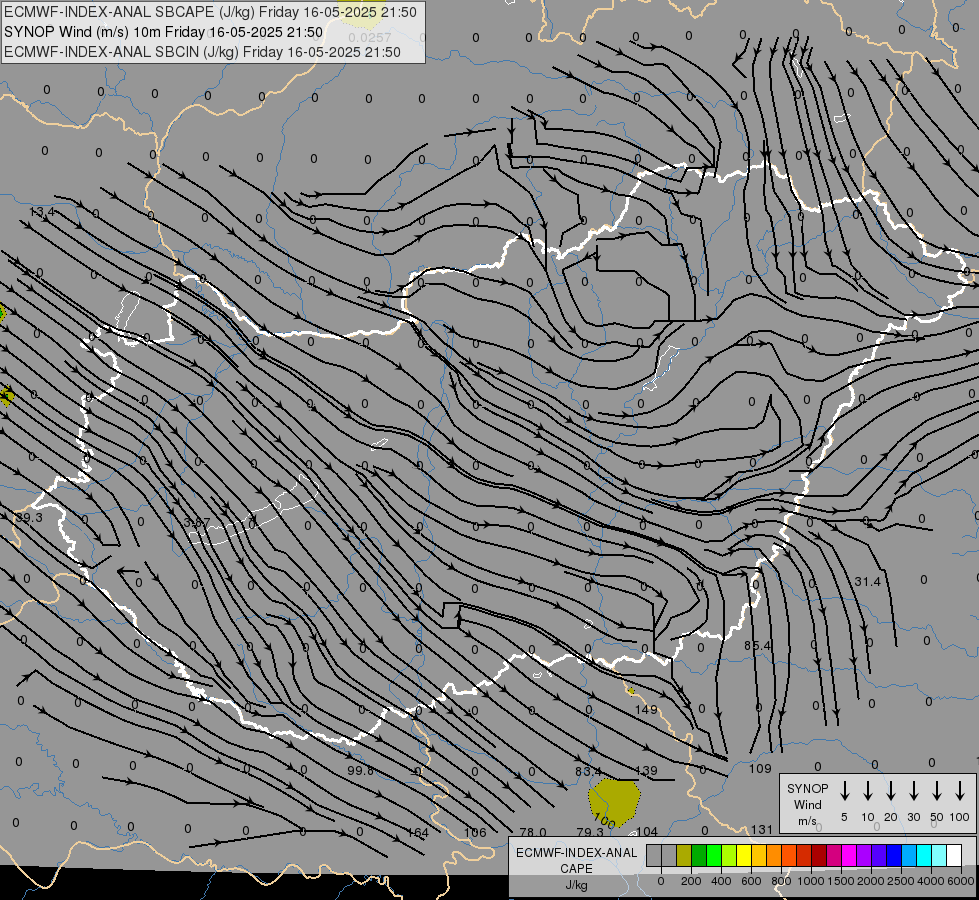Screen dimensions: 979x900
Task: Select the pure blue CAPE legend swatch
Action: (893, 855)
